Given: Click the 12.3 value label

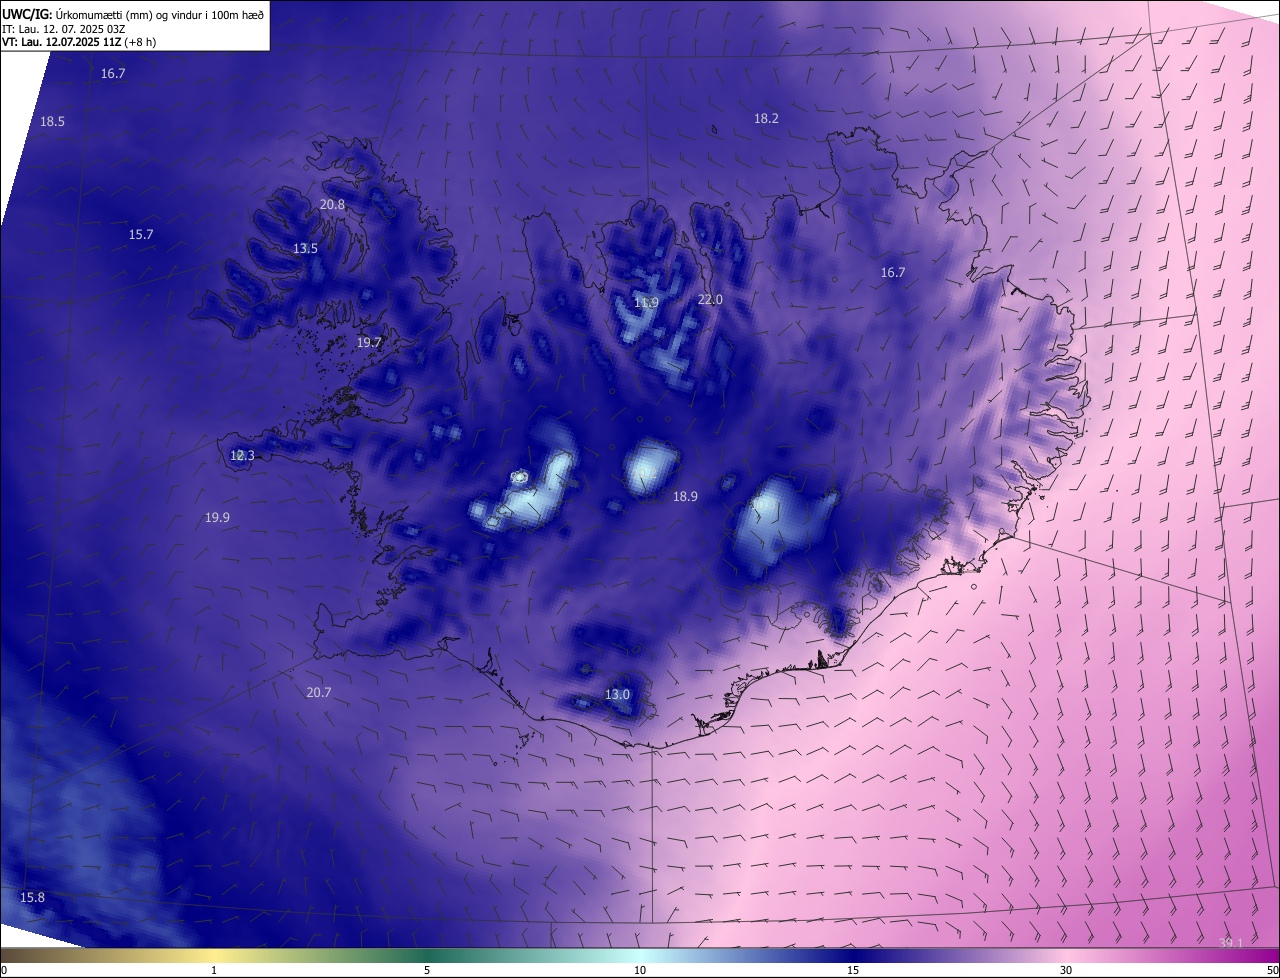Looking at the screenshot, I should tap(242, 455).
